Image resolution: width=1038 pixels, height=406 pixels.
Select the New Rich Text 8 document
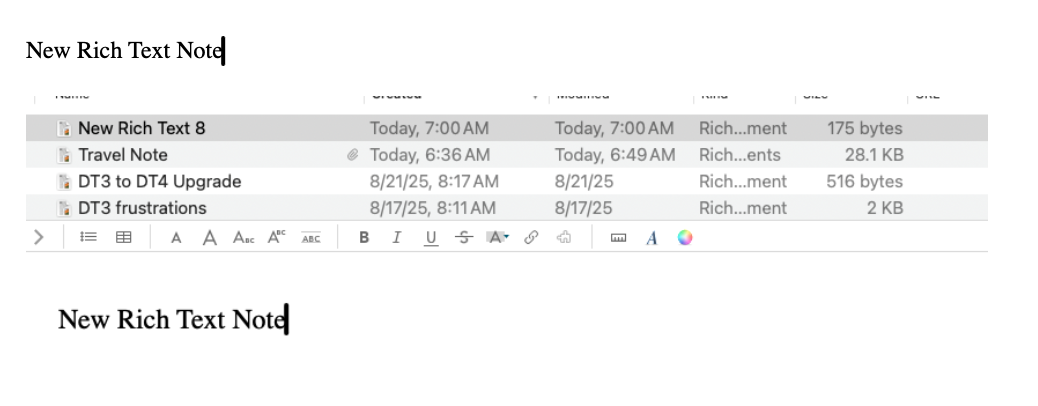click(x=141, y=128)
